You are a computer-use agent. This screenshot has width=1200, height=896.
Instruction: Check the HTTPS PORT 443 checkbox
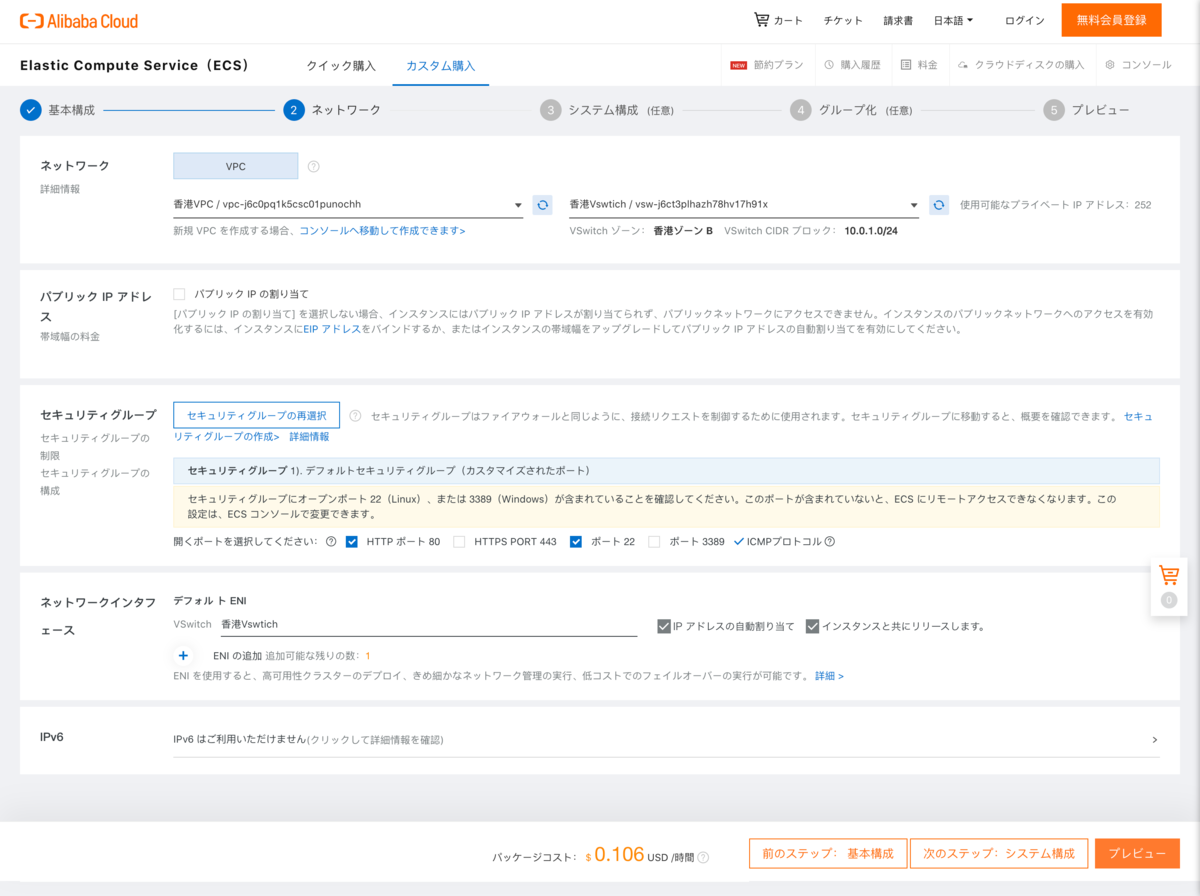460,542
